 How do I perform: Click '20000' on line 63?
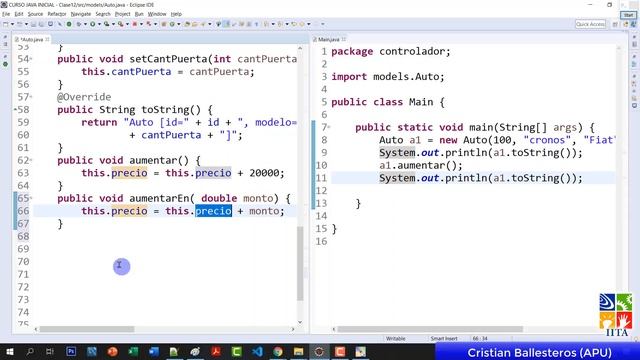pos(264,173)
